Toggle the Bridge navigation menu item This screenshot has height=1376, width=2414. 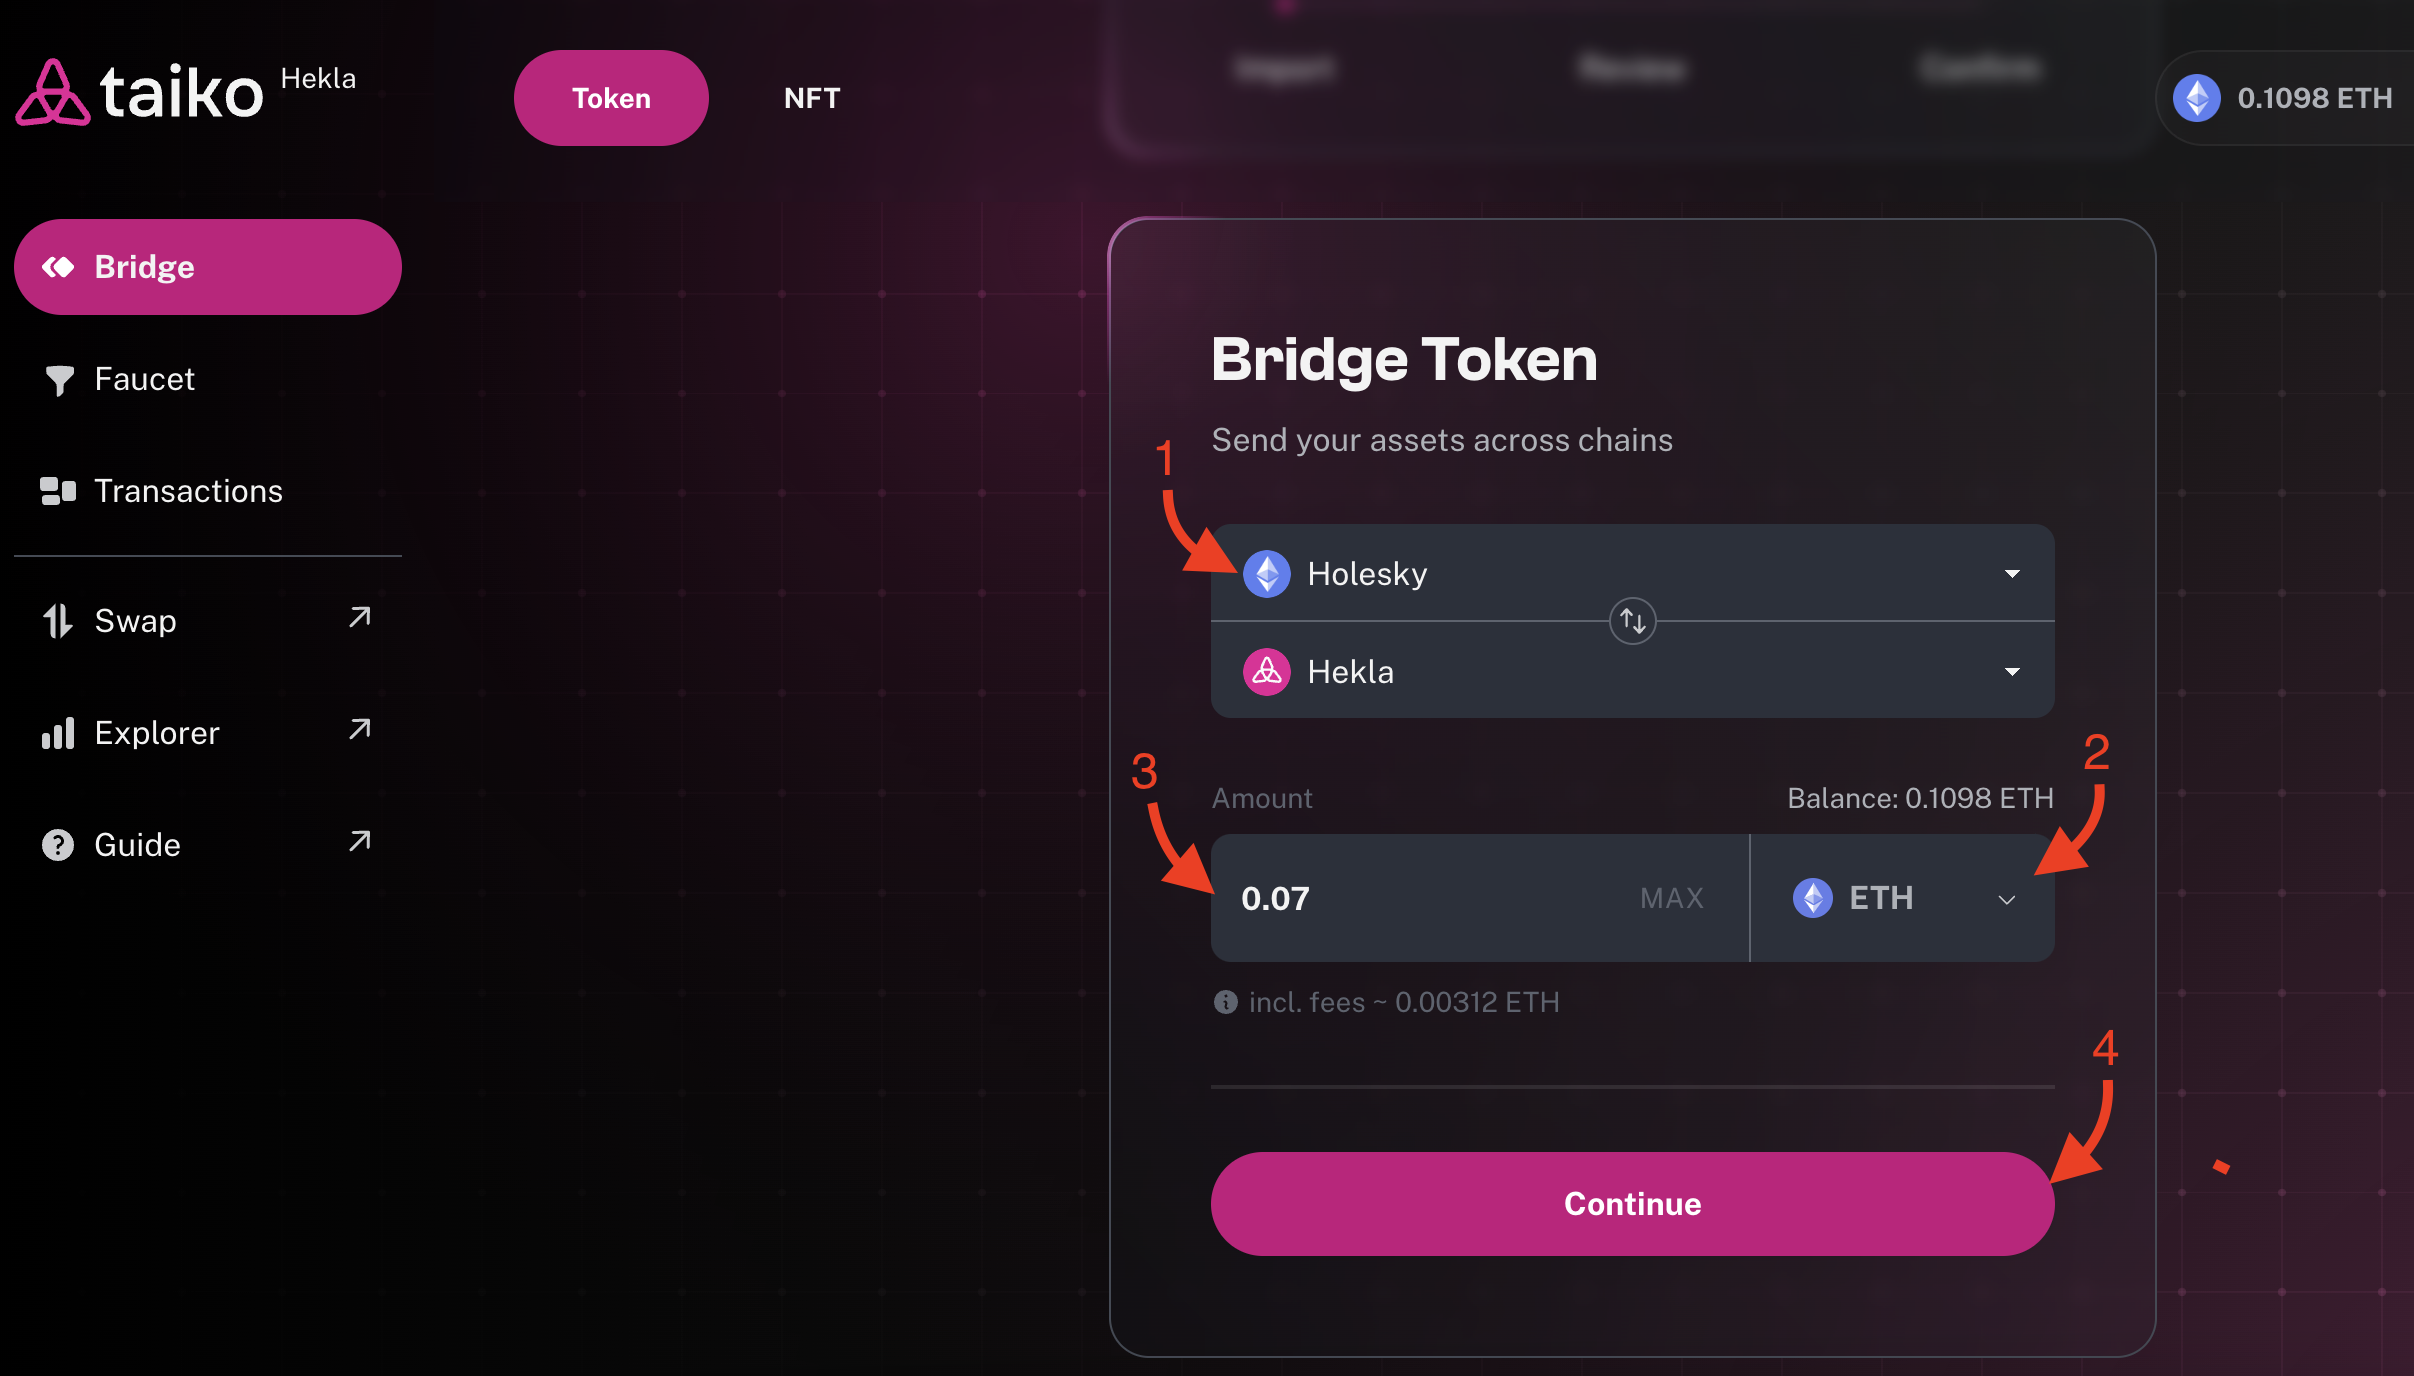click(x=207, y=267)
